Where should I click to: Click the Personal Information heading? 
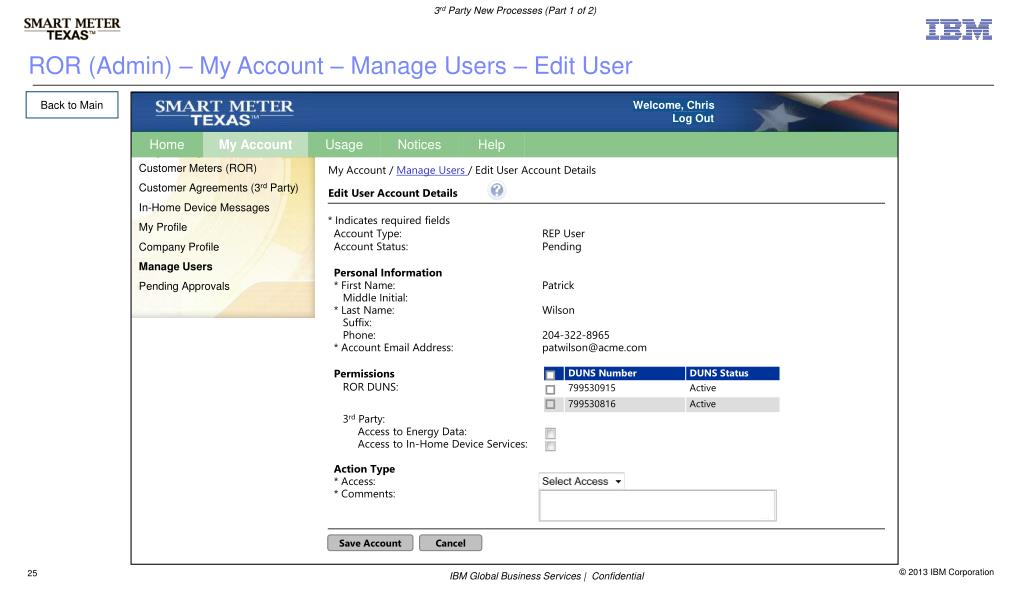click(388, 273)
